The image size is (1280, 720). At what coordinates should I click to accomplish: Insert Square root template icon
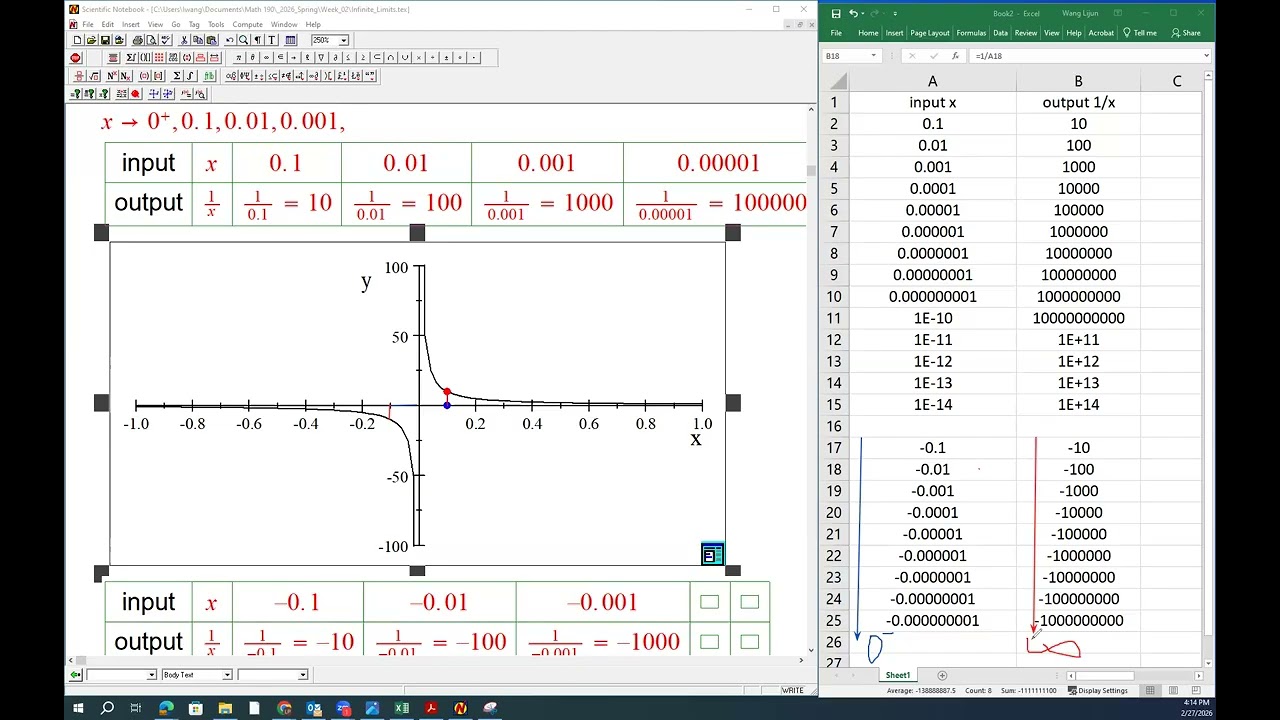(94, 75)
